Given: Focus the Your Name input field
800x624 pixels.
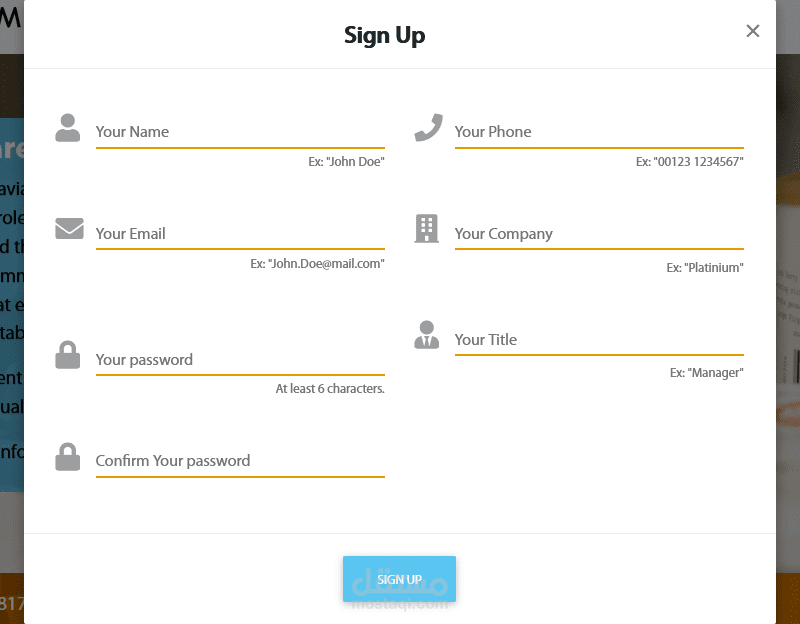Looking at the screenshot, I should pos(240,132).
